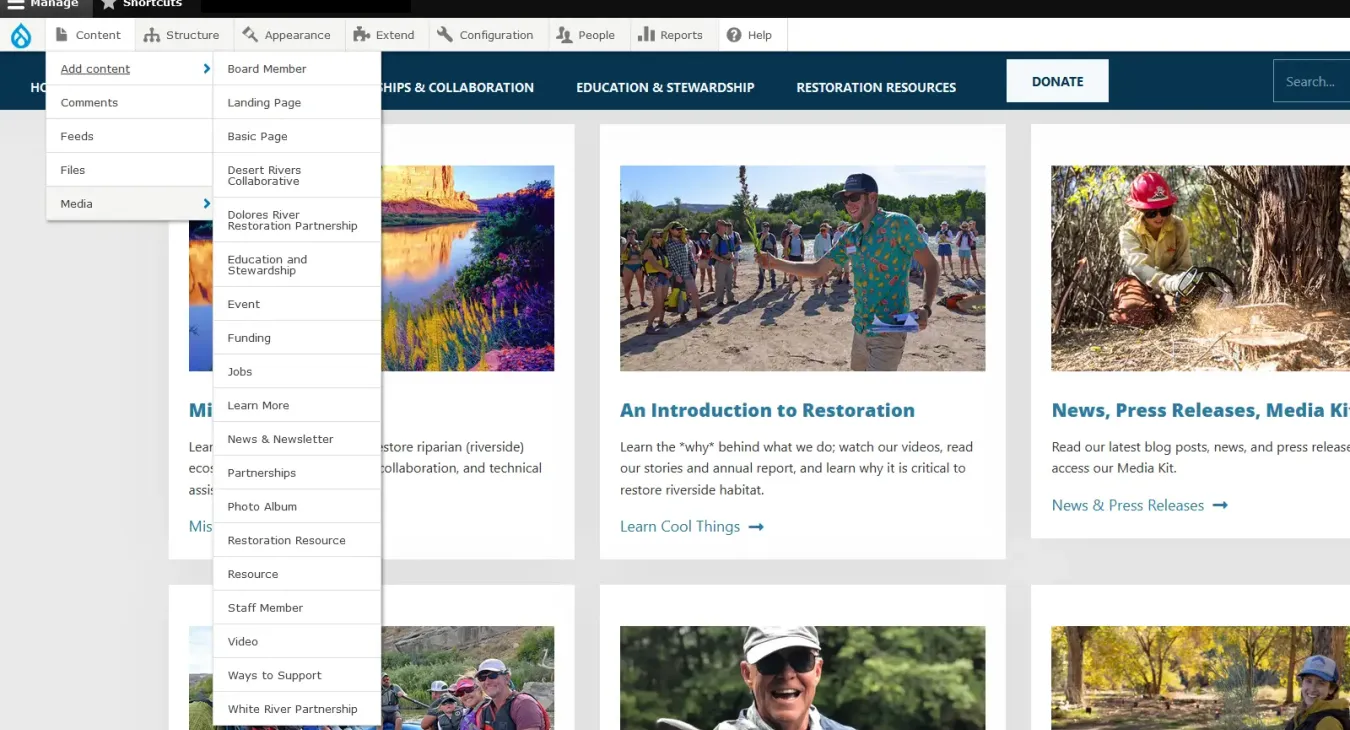The width and height of the screenshot is (1350, 730).
Task: Choose Photo Album content type
Action: pyautogui.click(x=297, y=507)
